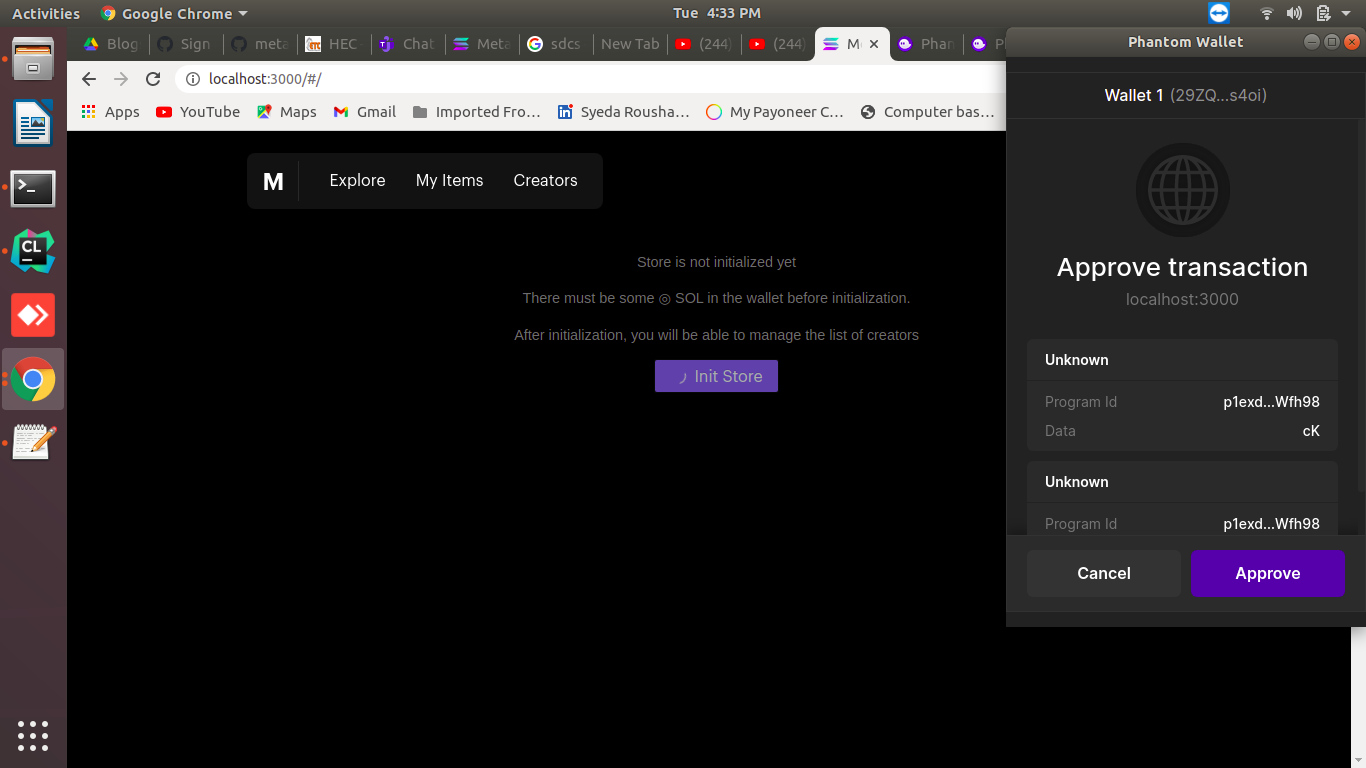This screenshot has width=1366, height=768.
Task: Open the YouTube bookmark
Action: 198,112
